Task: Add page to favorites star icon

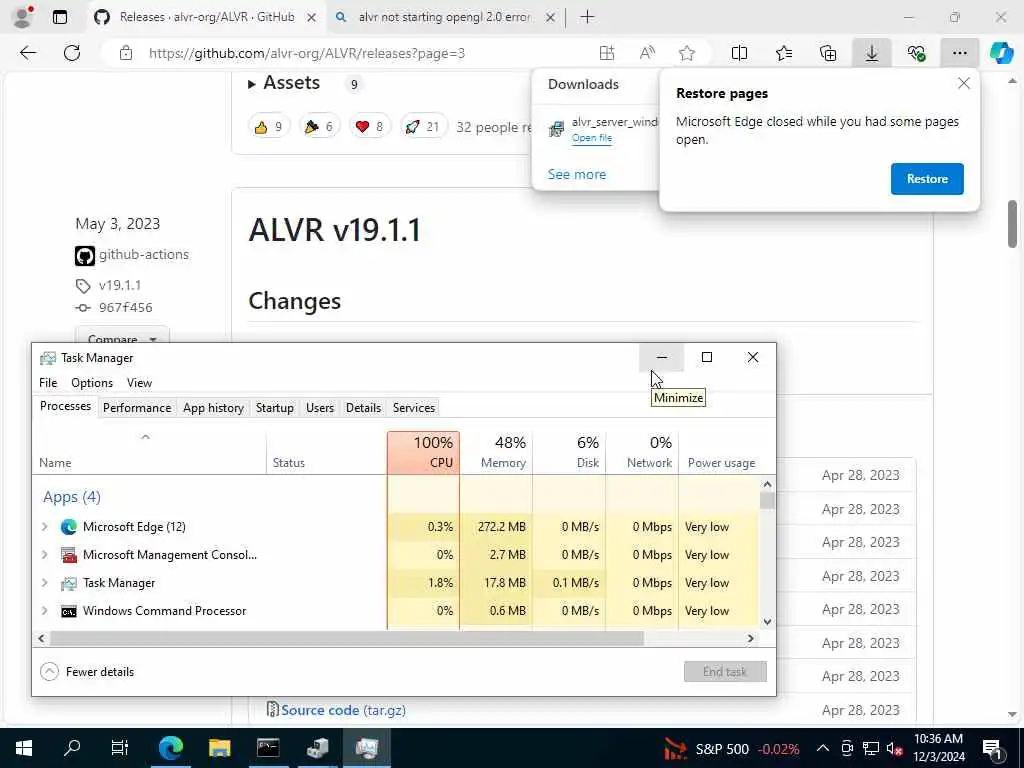Action: click(686, 53)
